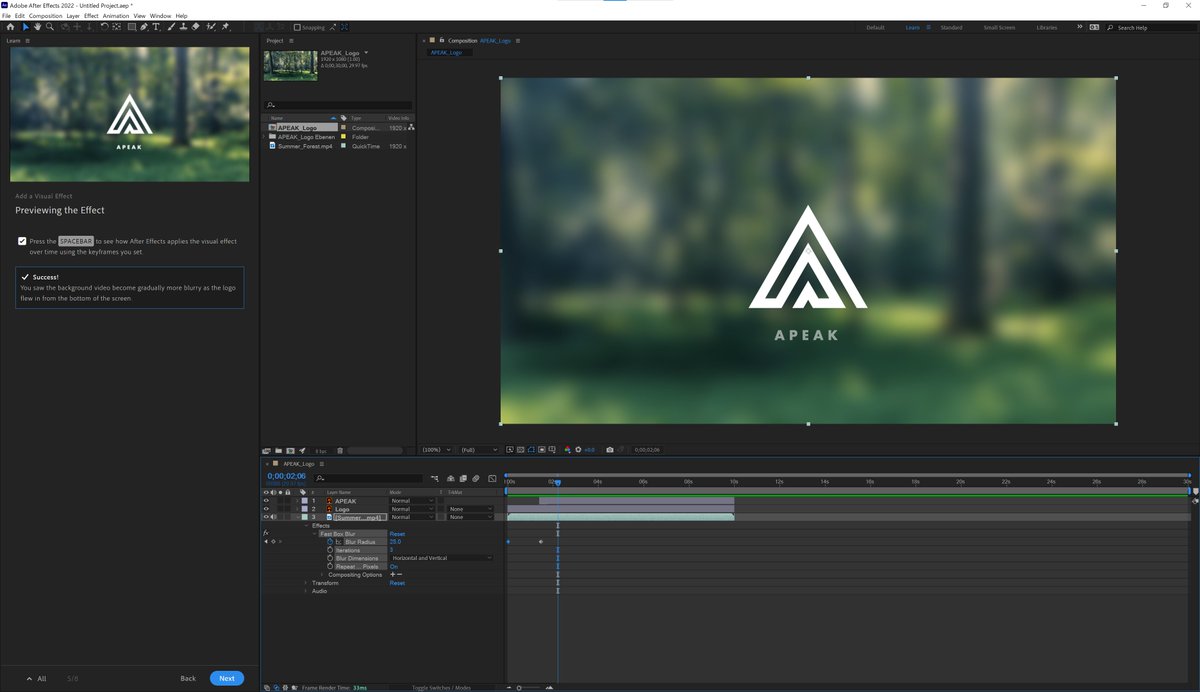Screen dimensions: 1200x692
Task: Expand the Audio property group
Action: [306, 591]
